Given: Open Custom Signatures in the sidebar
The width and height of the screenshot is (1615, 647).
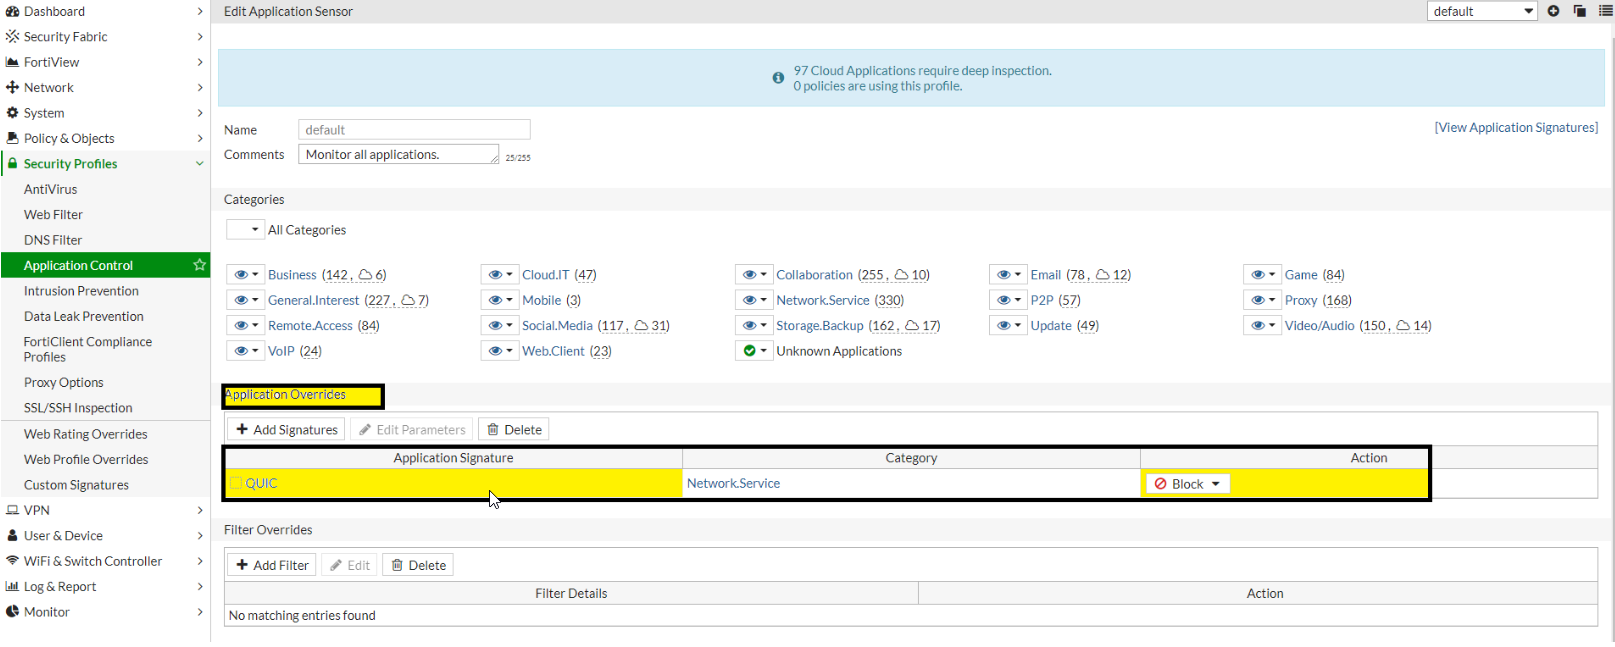Looking at the screenshot, I should (77, 485).
